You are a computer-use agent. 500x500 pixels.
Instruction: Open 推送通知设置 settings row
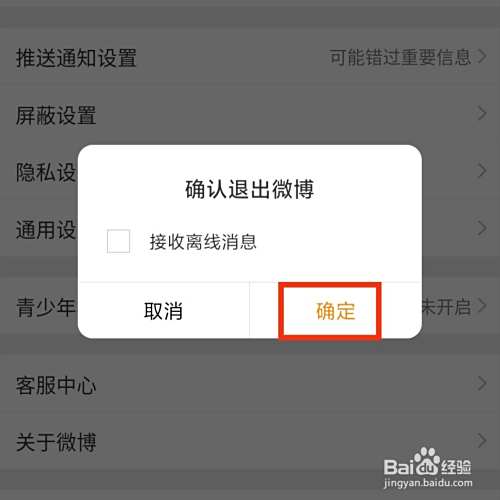pyautogui.click(x=250, y=57)
